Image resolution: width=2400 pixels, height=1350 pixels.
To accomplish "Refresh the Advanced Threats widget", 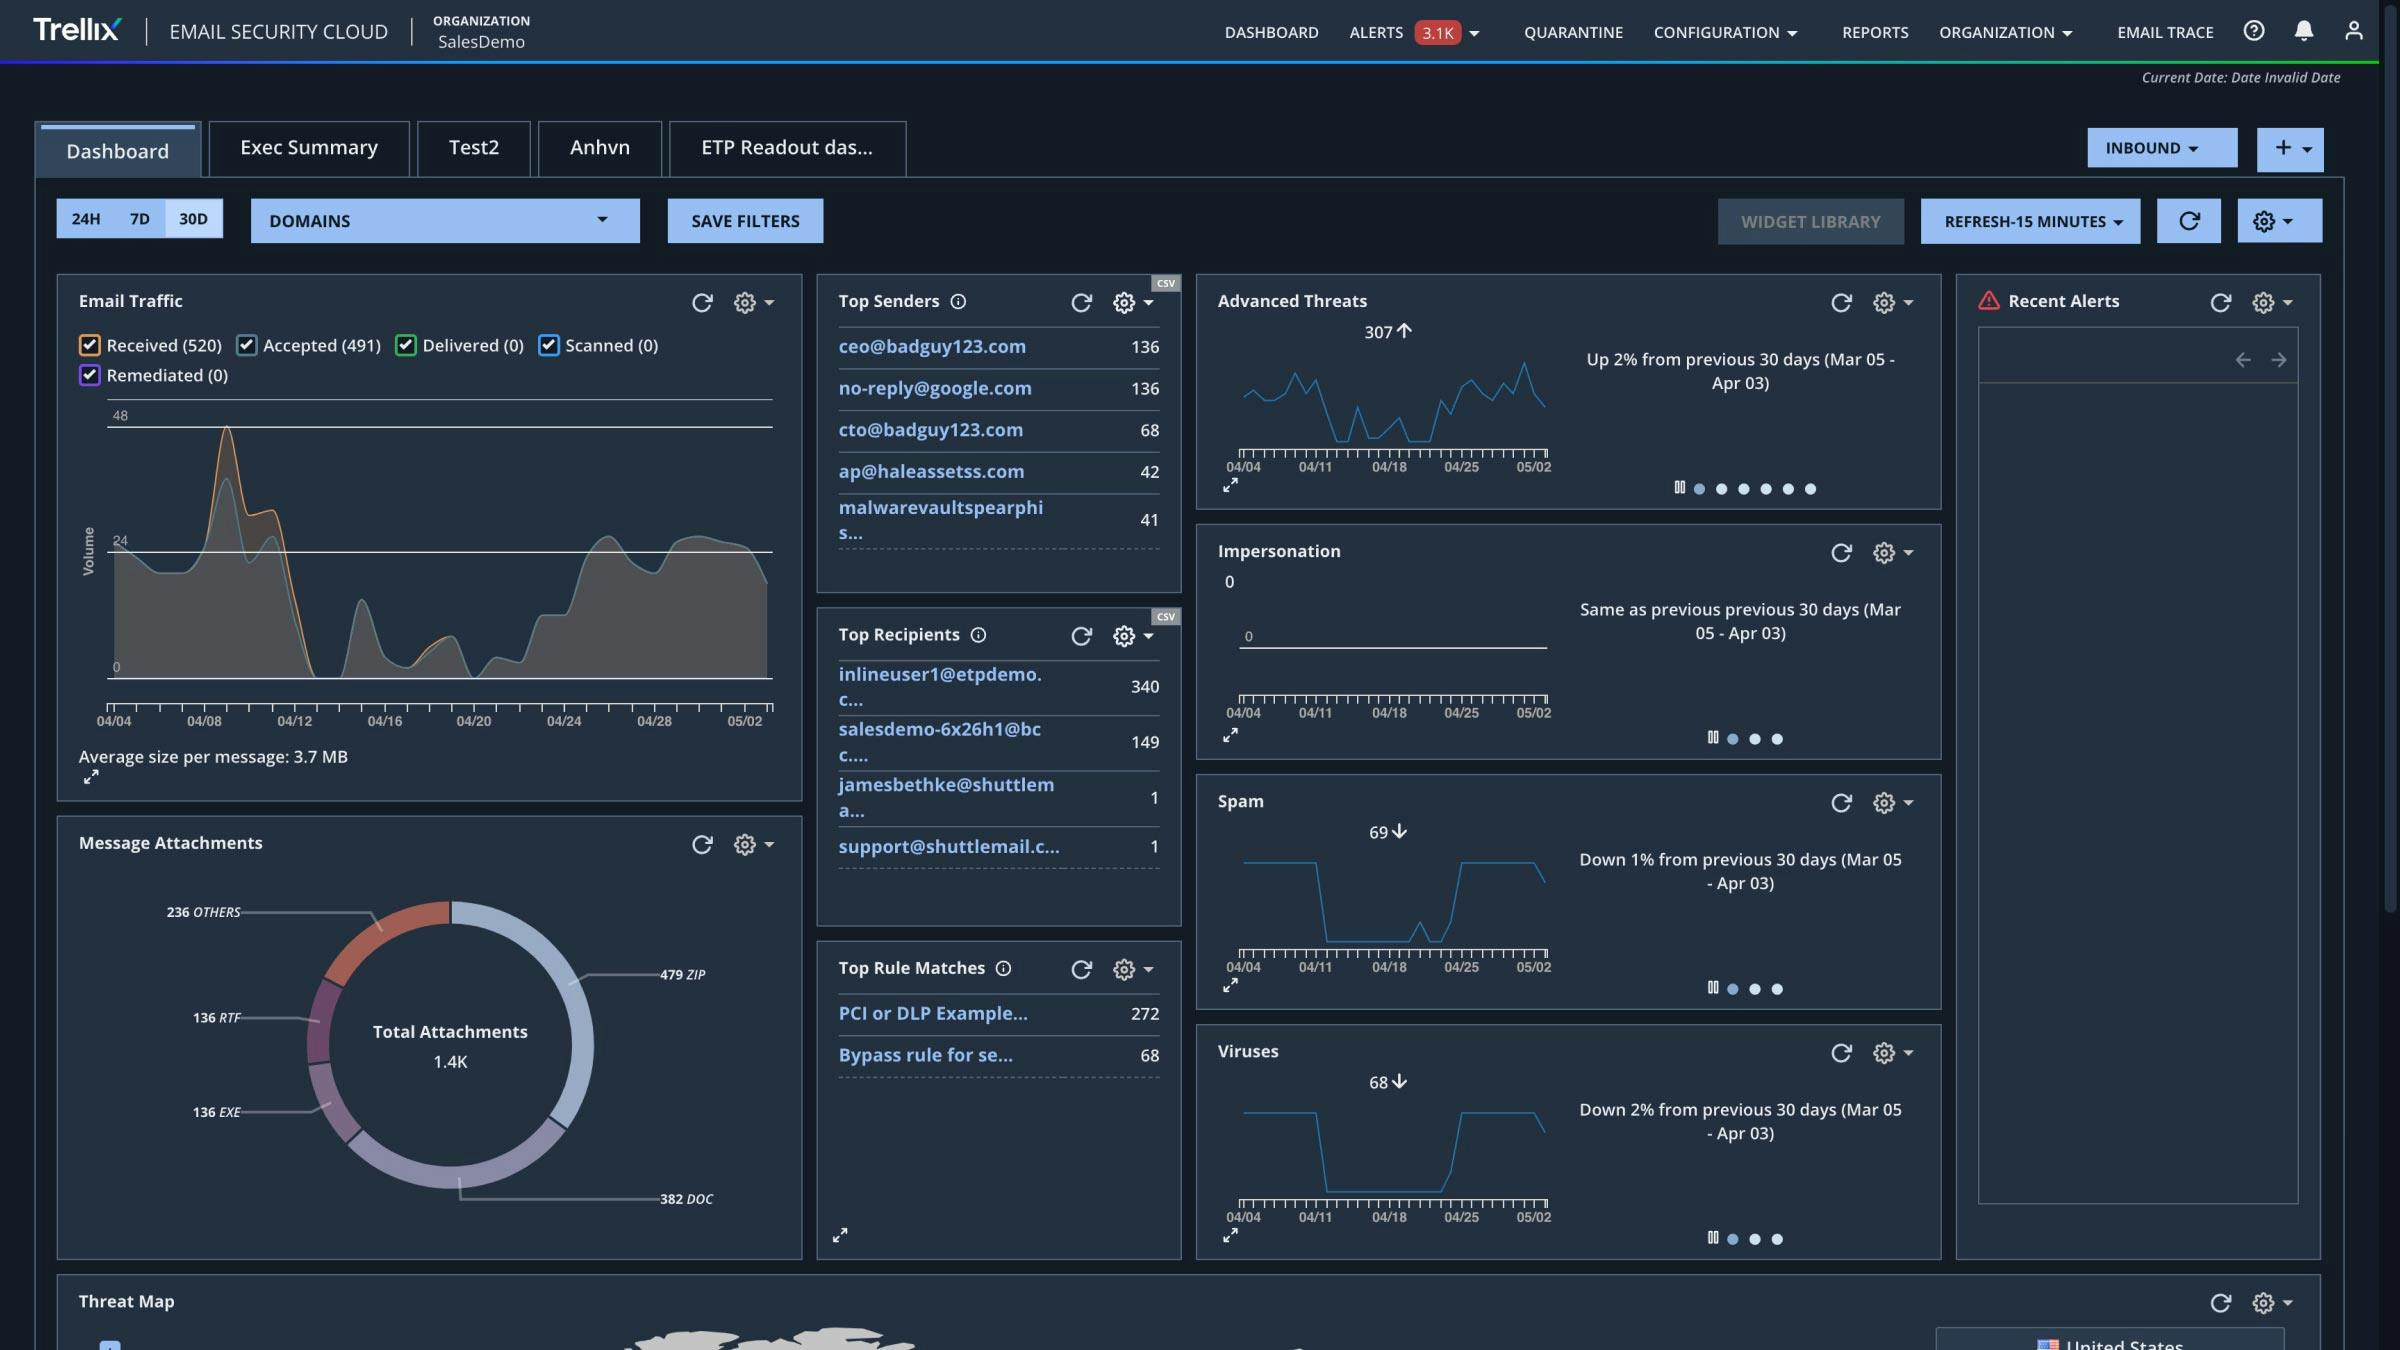I will click(1839, 302).
